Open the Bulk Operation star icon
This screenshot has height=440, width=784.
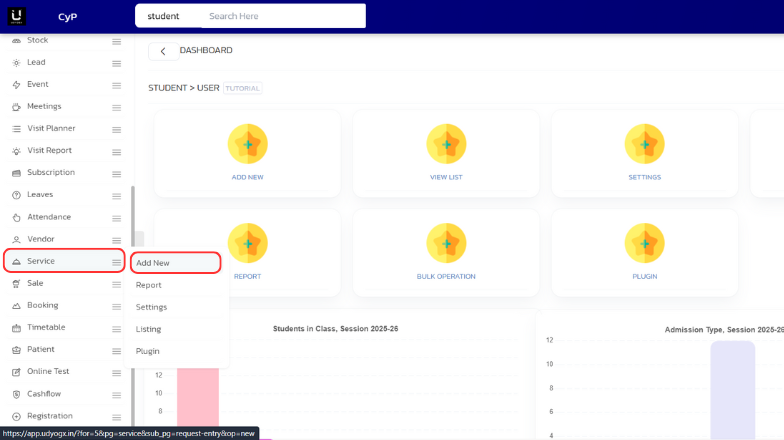[x=446, y=243]
